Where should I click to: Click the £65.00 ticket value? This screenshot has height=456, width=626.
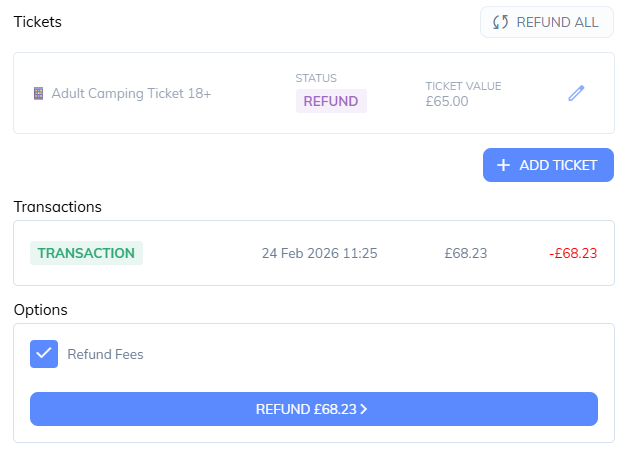(447, 101)
